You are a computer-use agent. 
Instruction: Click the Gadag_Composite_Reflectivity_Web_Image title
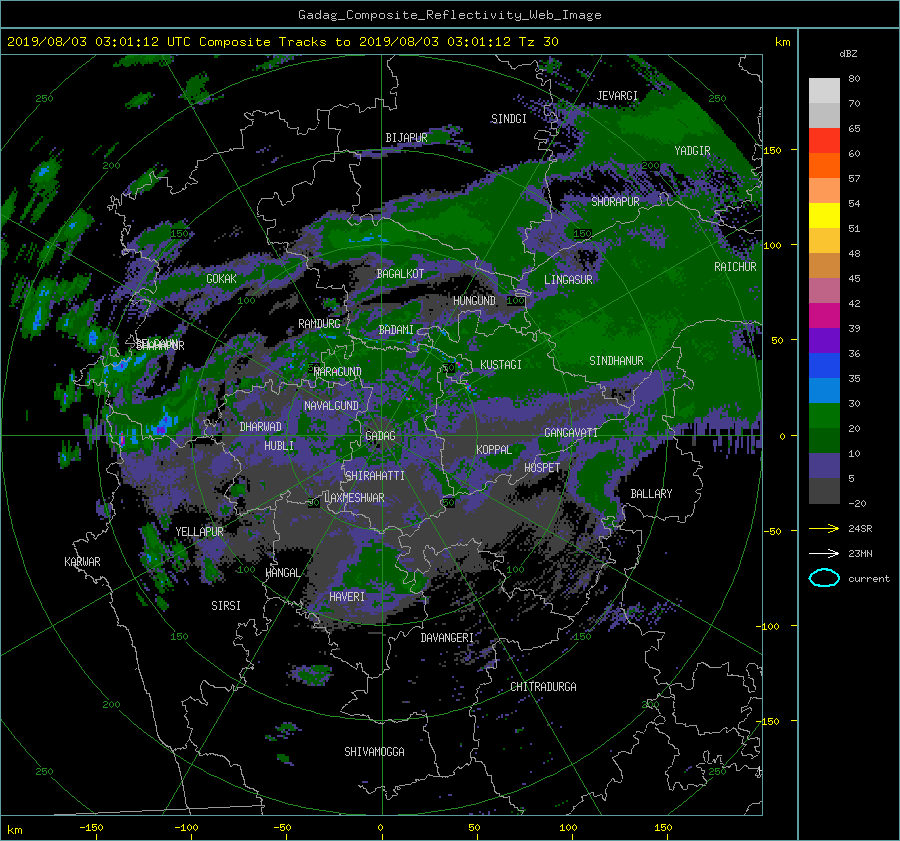[x=449, y=15]
